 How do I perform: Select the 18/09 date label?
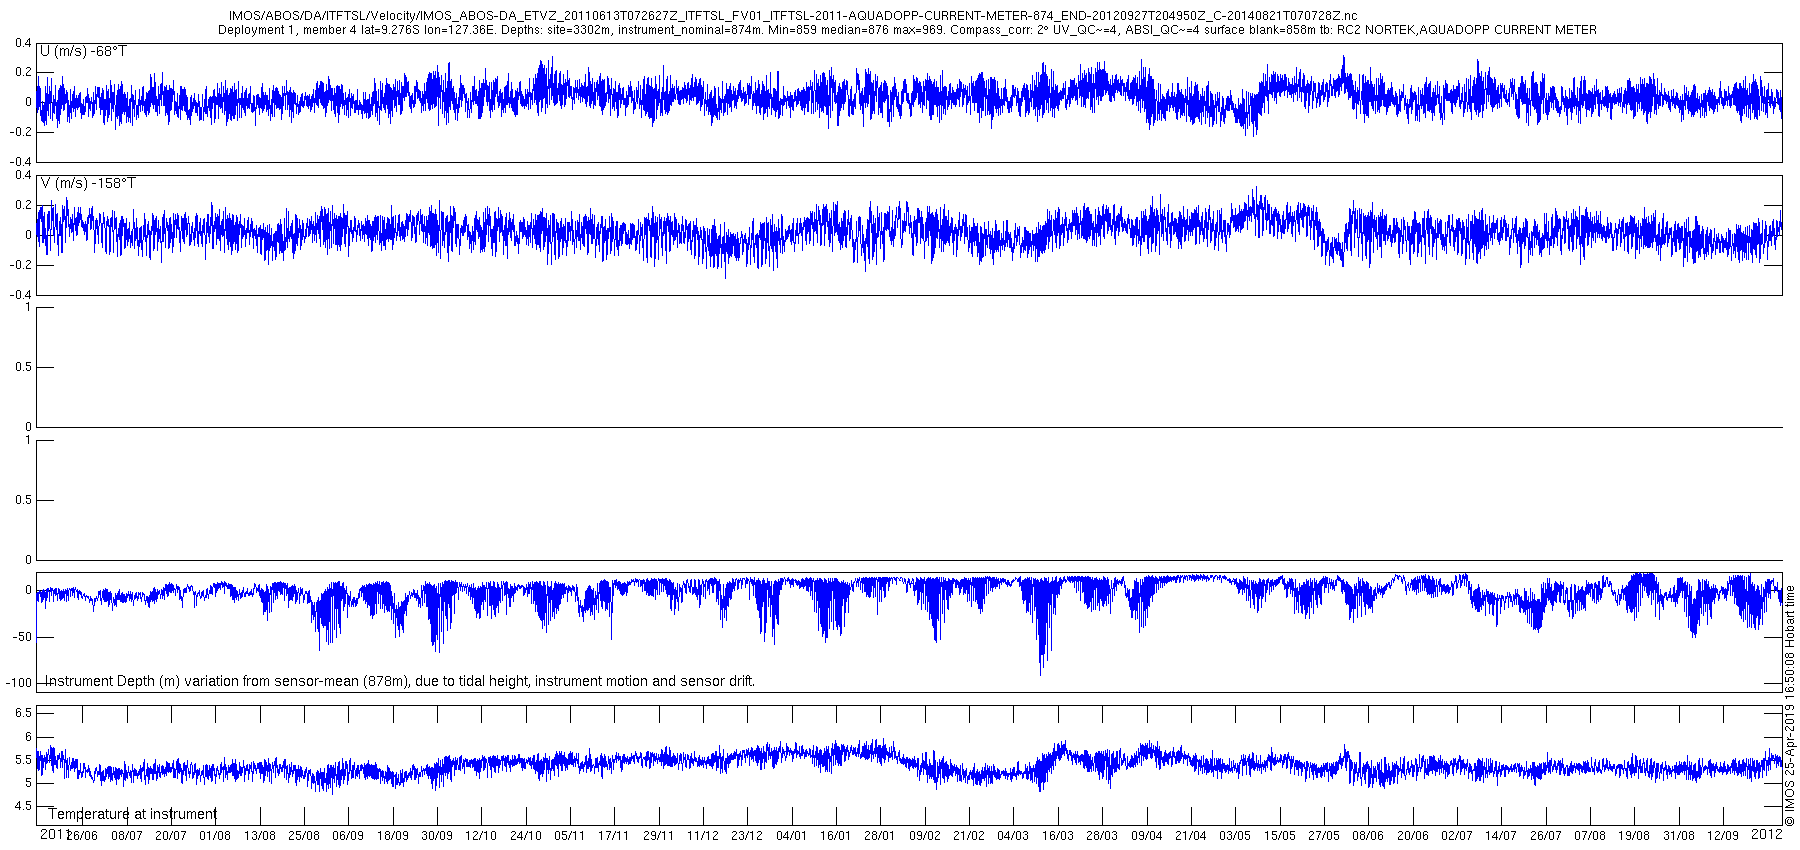393,835
